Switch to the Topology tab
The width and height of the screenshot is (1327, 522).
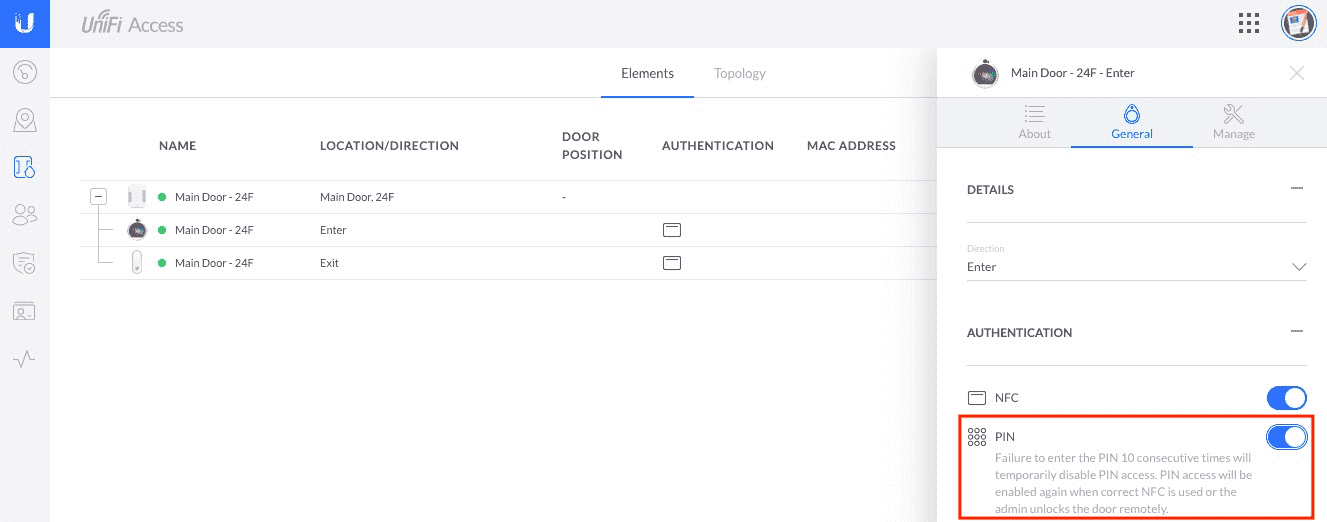pyautogui.click(x=740, y=73)
